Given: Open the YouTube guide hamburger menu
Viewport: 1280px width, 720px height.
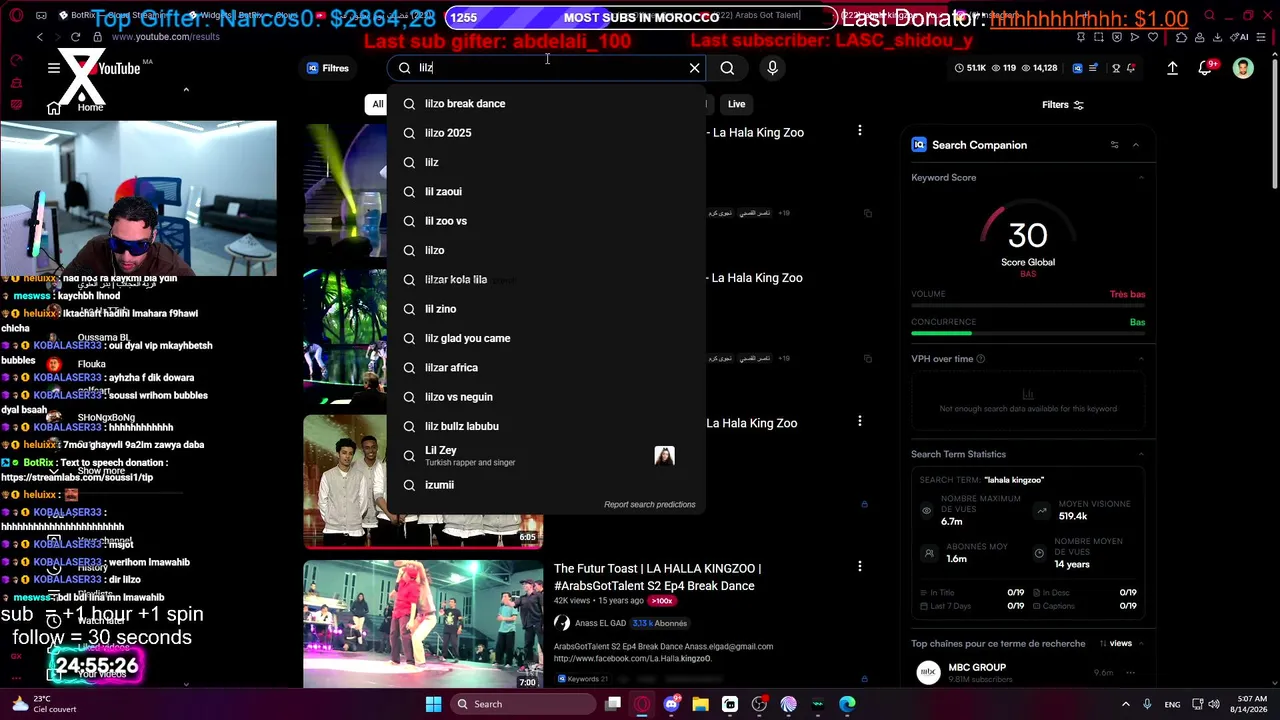Looking at the screenshot, I should click(x=54, y=68).
